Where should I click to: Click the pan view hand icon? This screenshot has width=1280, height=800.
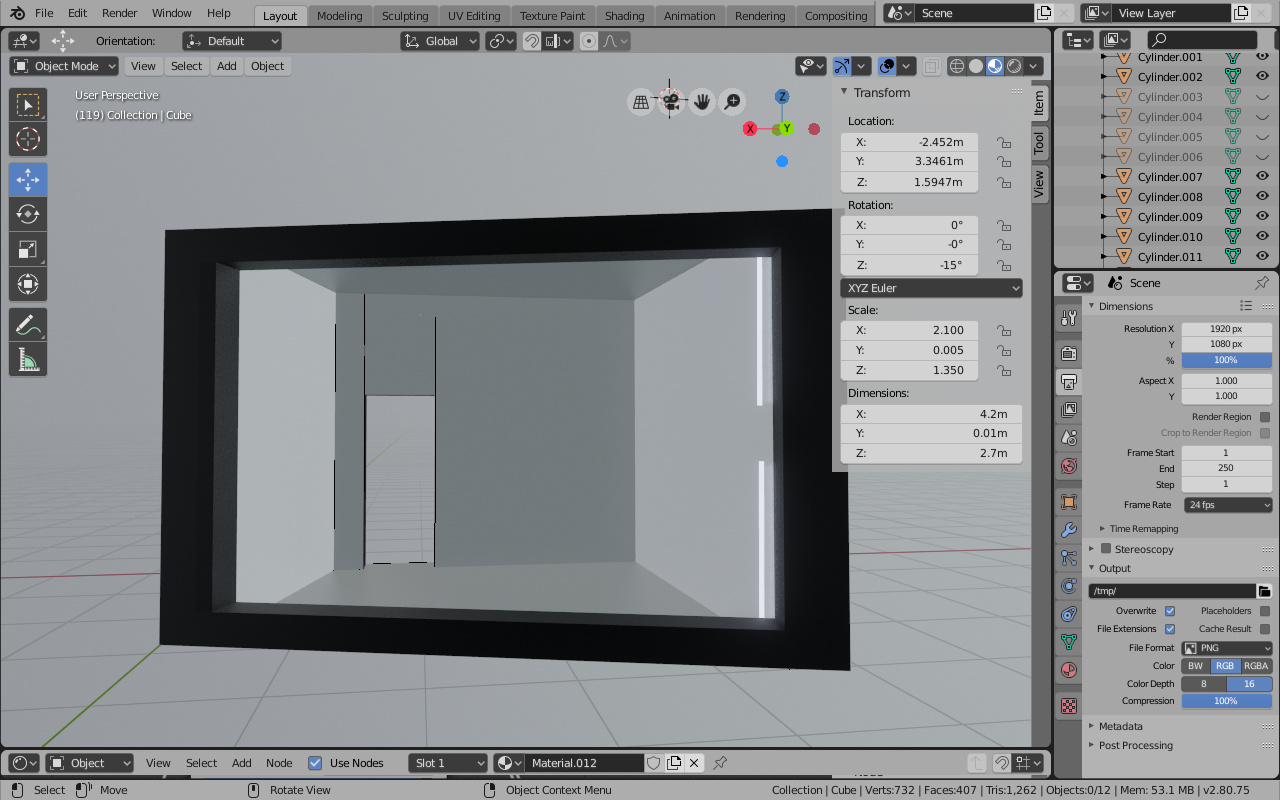click(x=702, y=101)
